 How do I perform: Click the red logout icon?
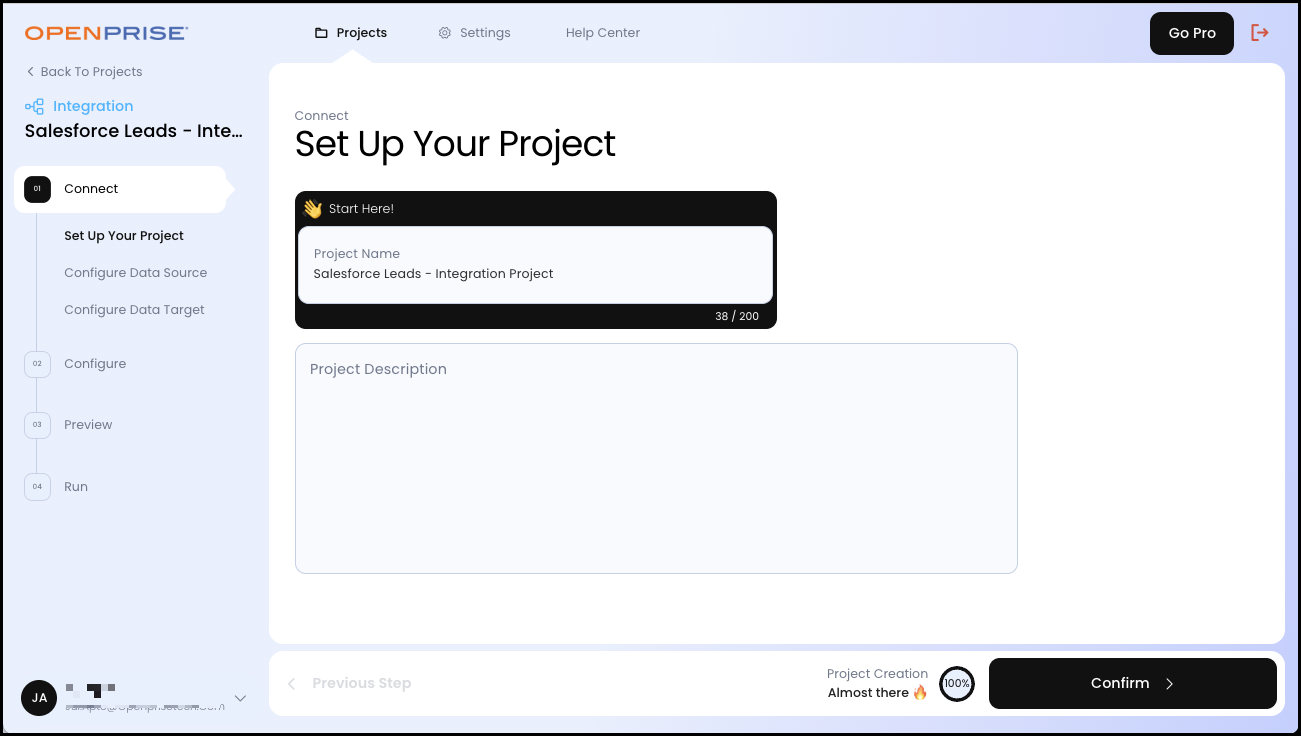[x=1260, y=33]
